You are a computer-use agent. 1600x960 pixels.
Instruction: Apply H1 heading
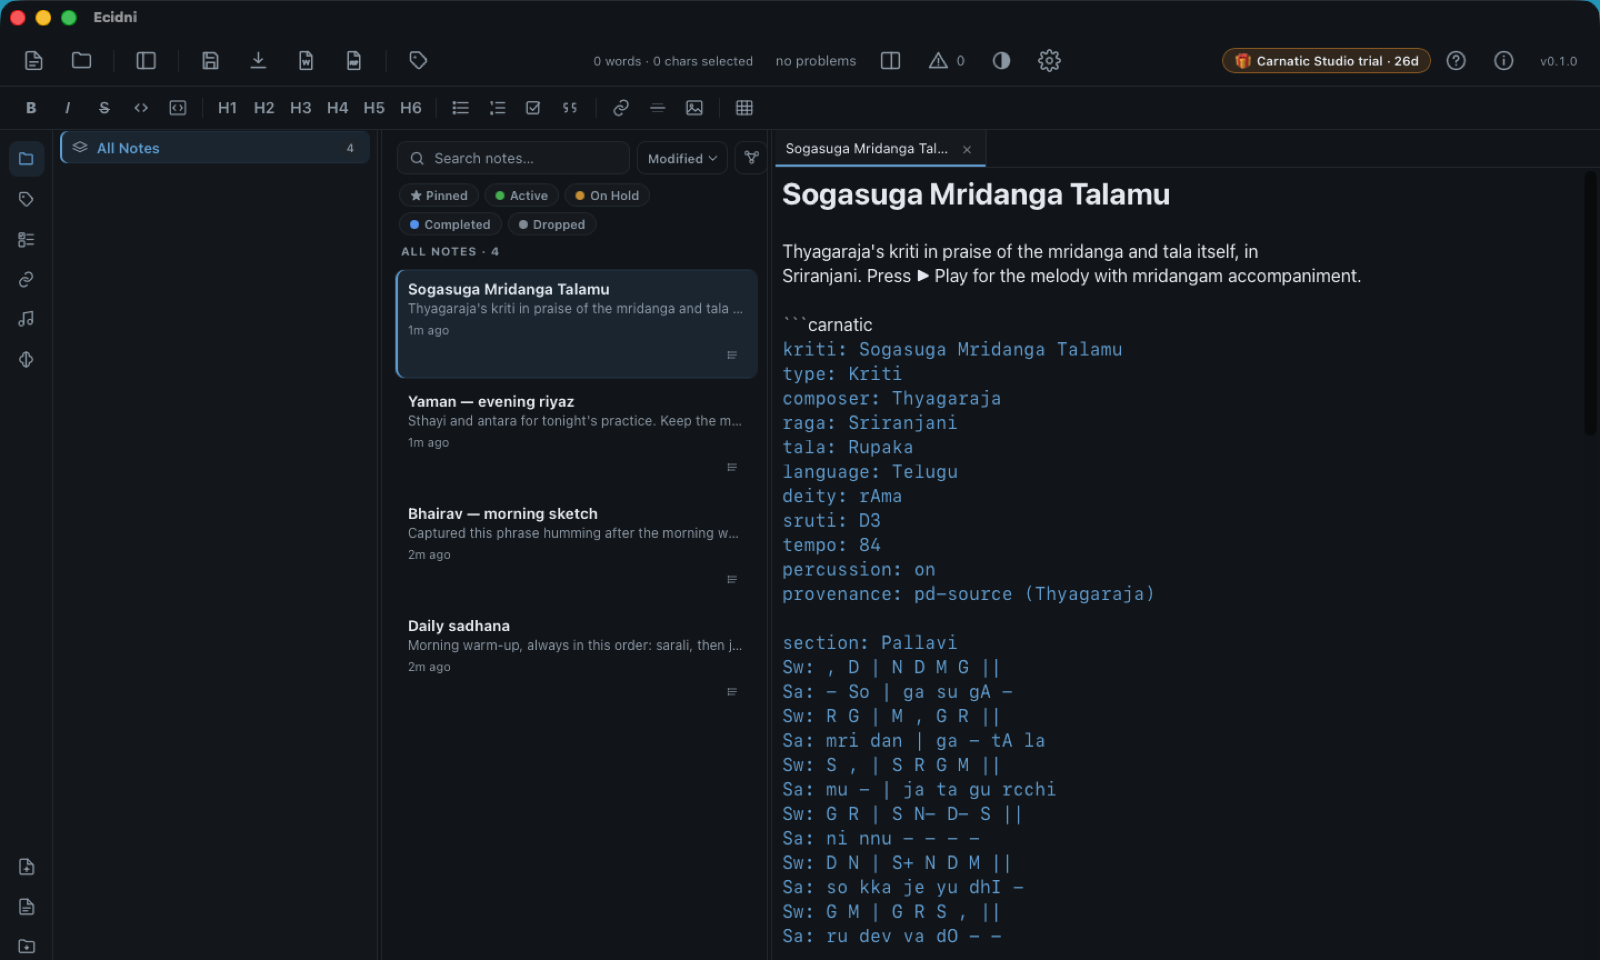227,108
